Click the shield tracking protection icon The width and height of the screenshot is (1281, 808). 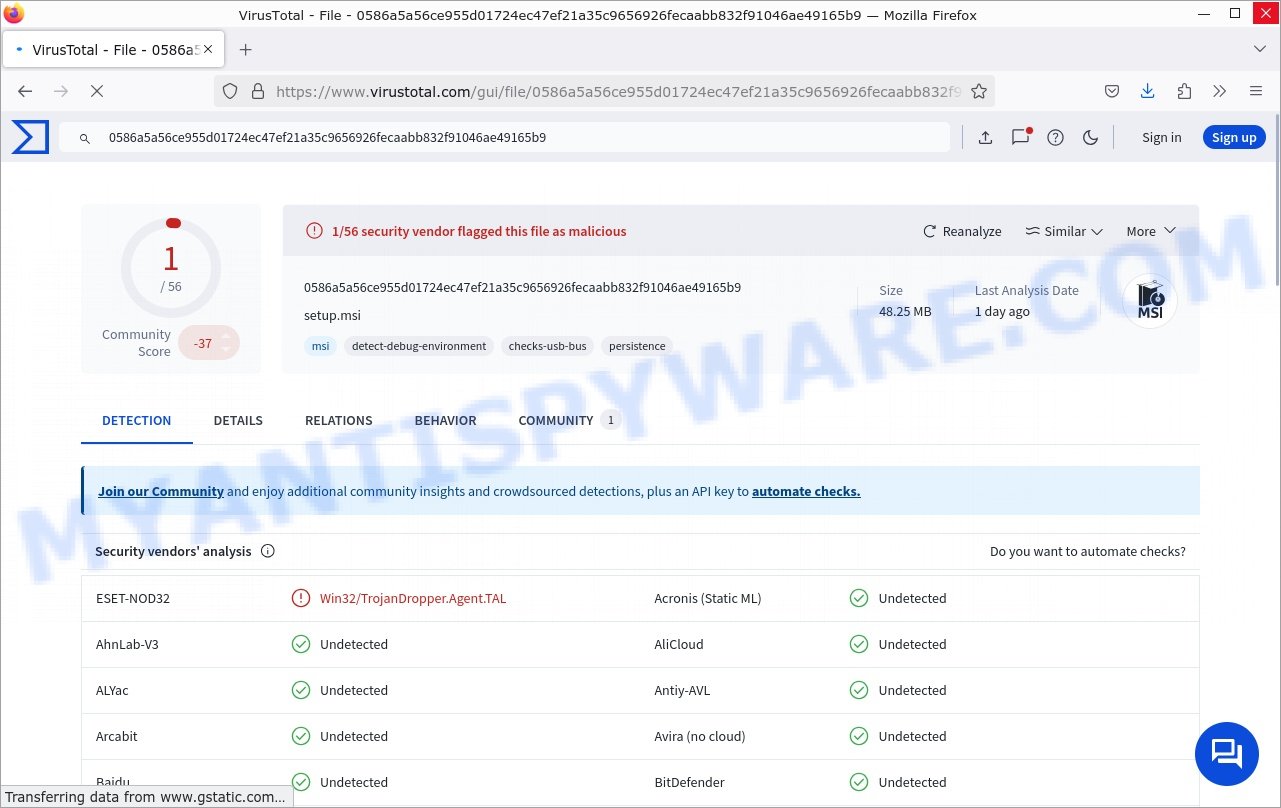[x=230, y=91]
